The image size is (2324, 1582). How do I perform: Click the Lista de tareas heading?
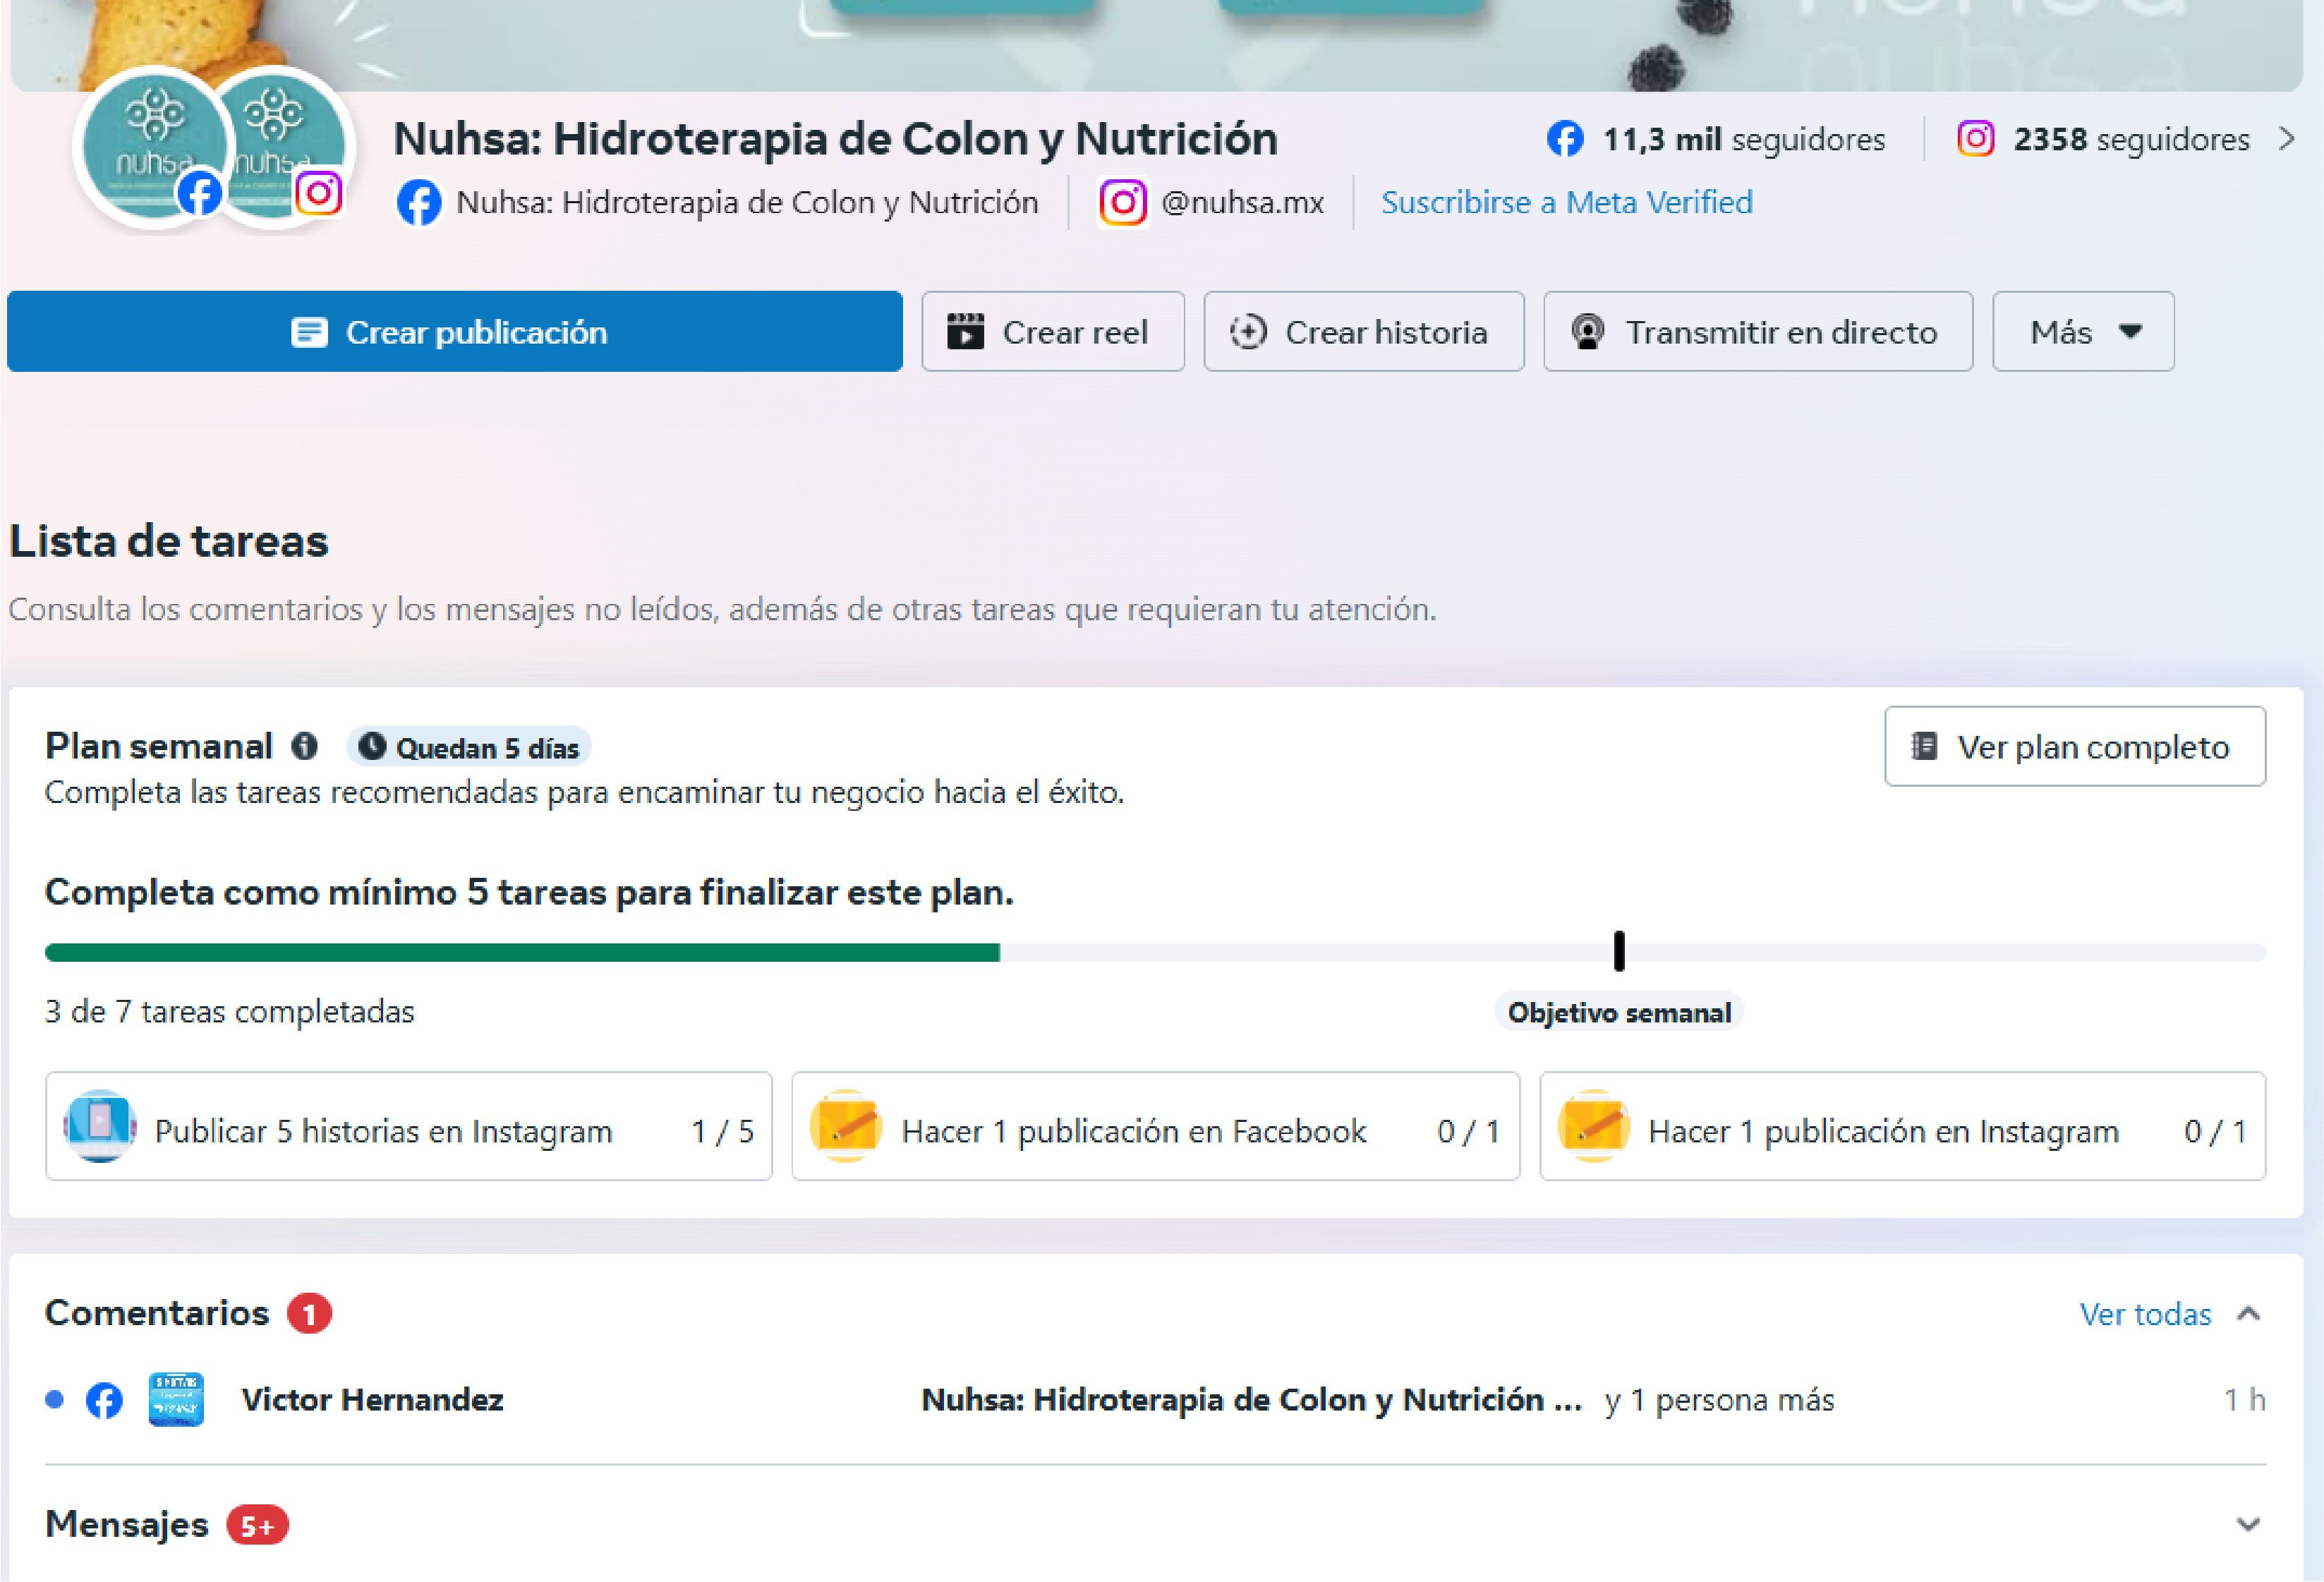[169, 541]
